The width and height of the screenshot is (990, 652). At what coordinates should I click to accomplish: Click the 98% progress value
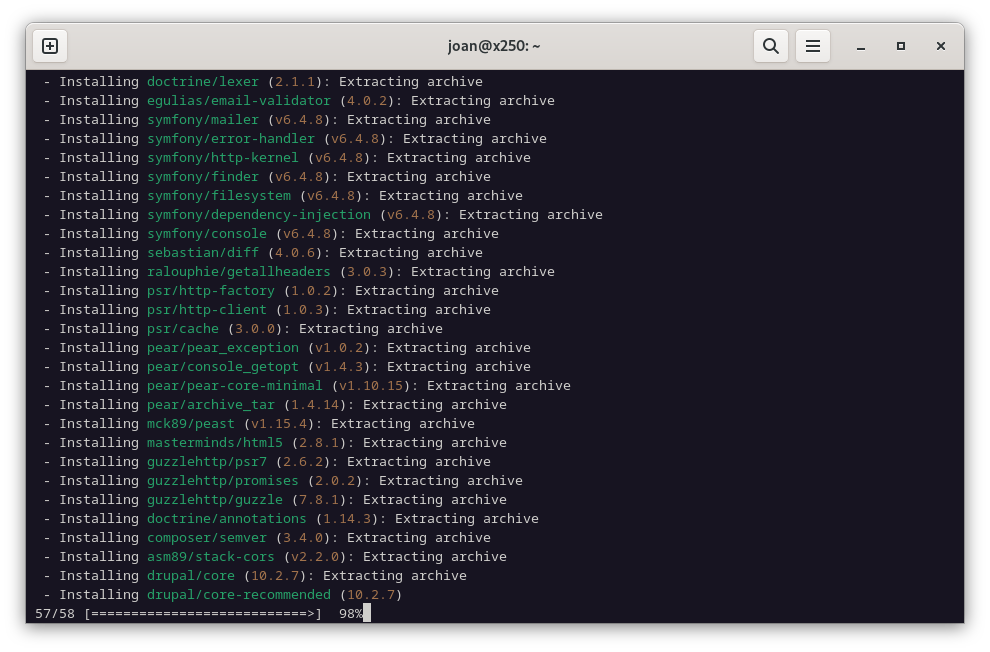point(350,613)
